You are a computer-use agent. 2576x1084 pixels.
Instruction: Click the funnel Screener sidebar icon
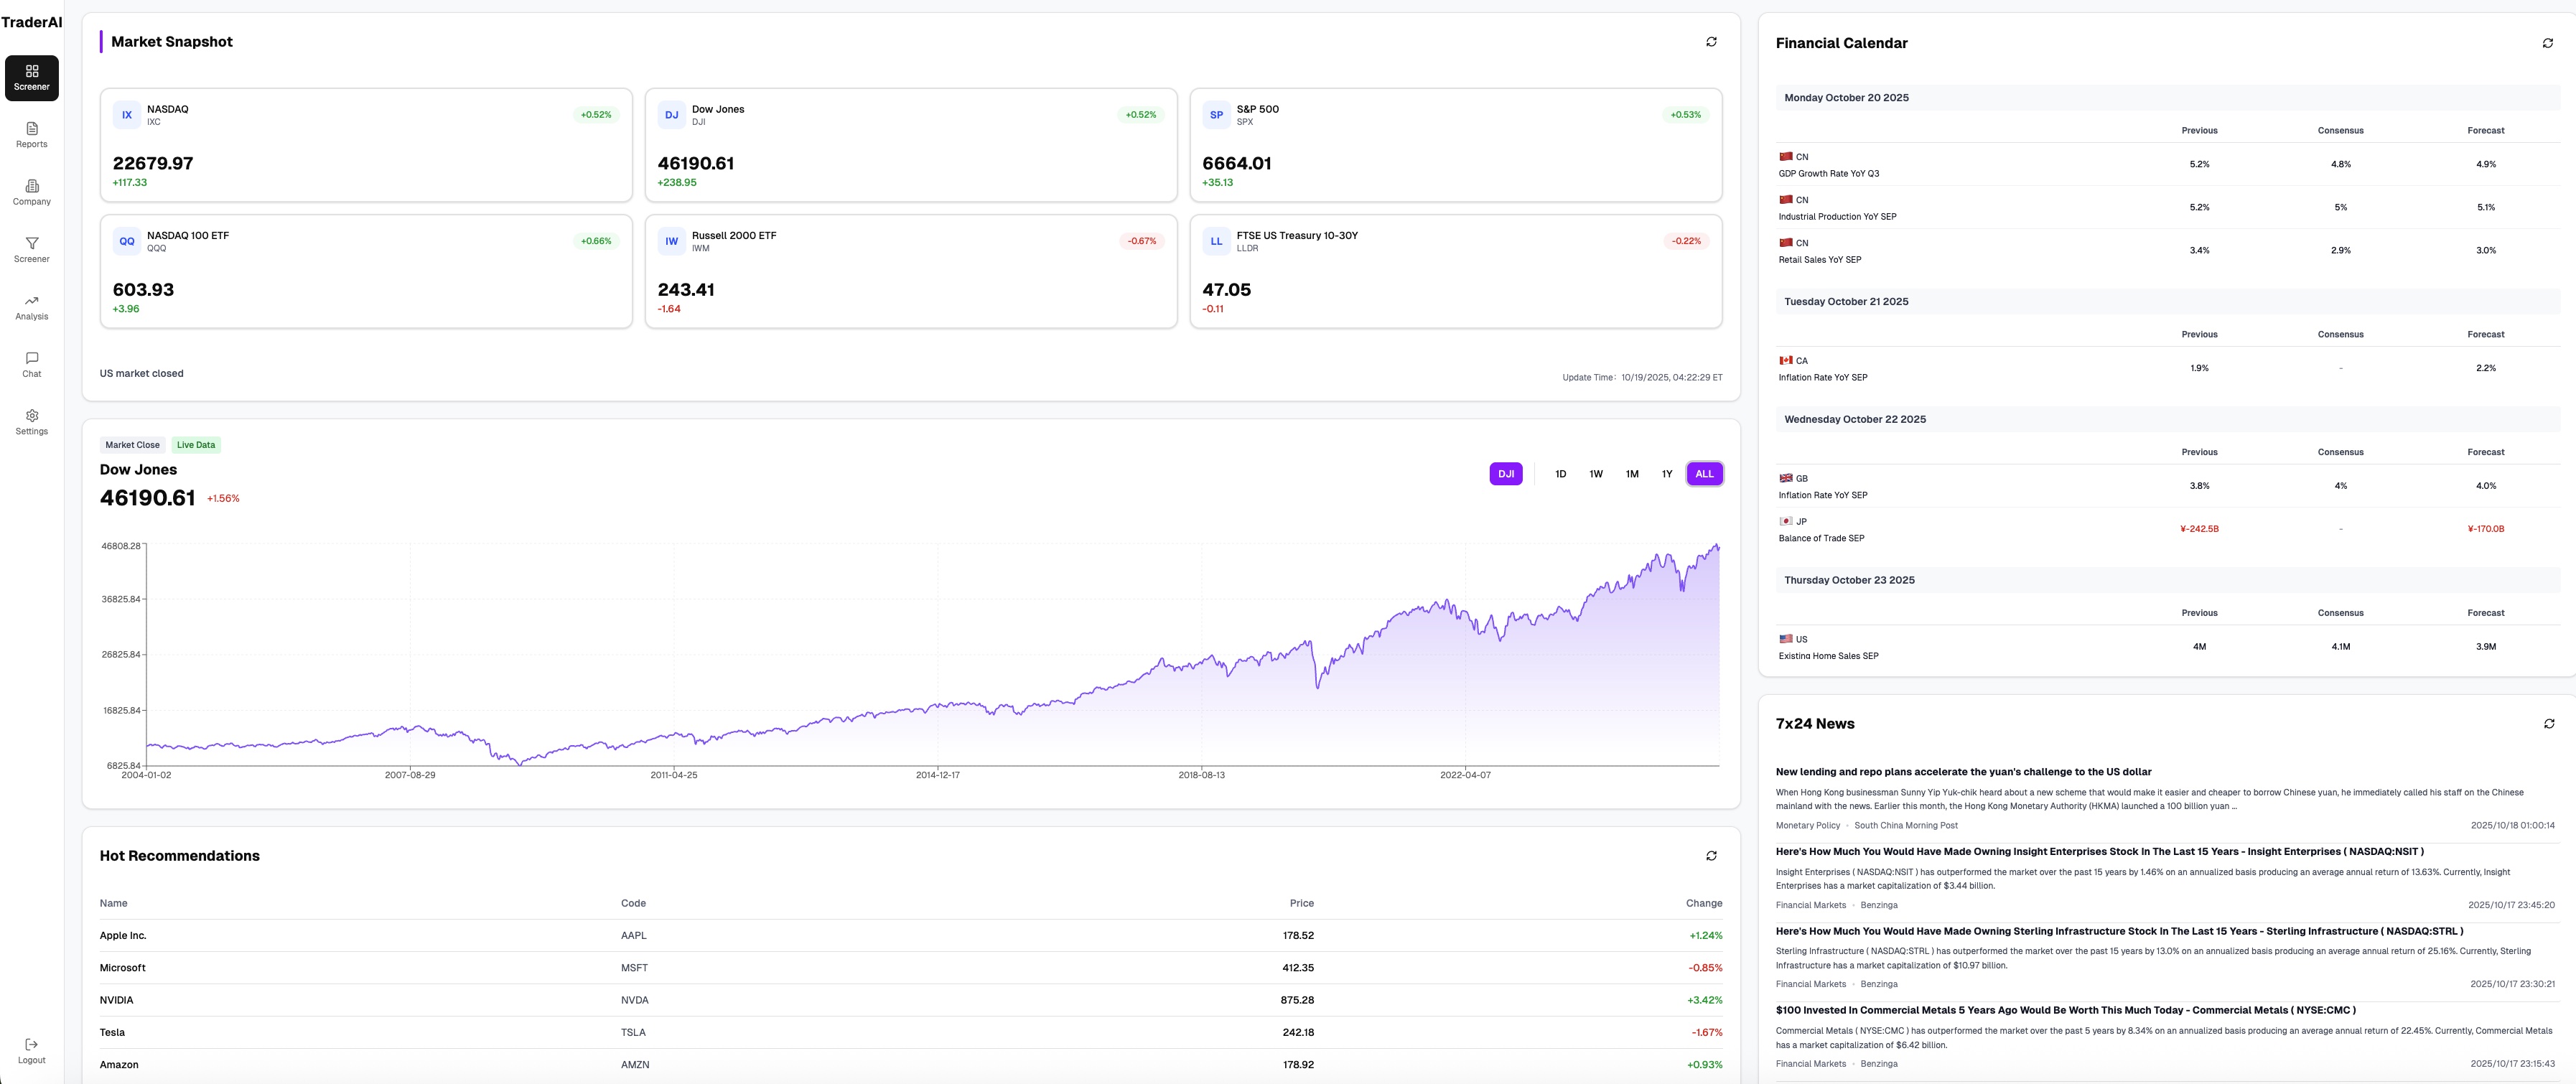(x=32, y=249)
